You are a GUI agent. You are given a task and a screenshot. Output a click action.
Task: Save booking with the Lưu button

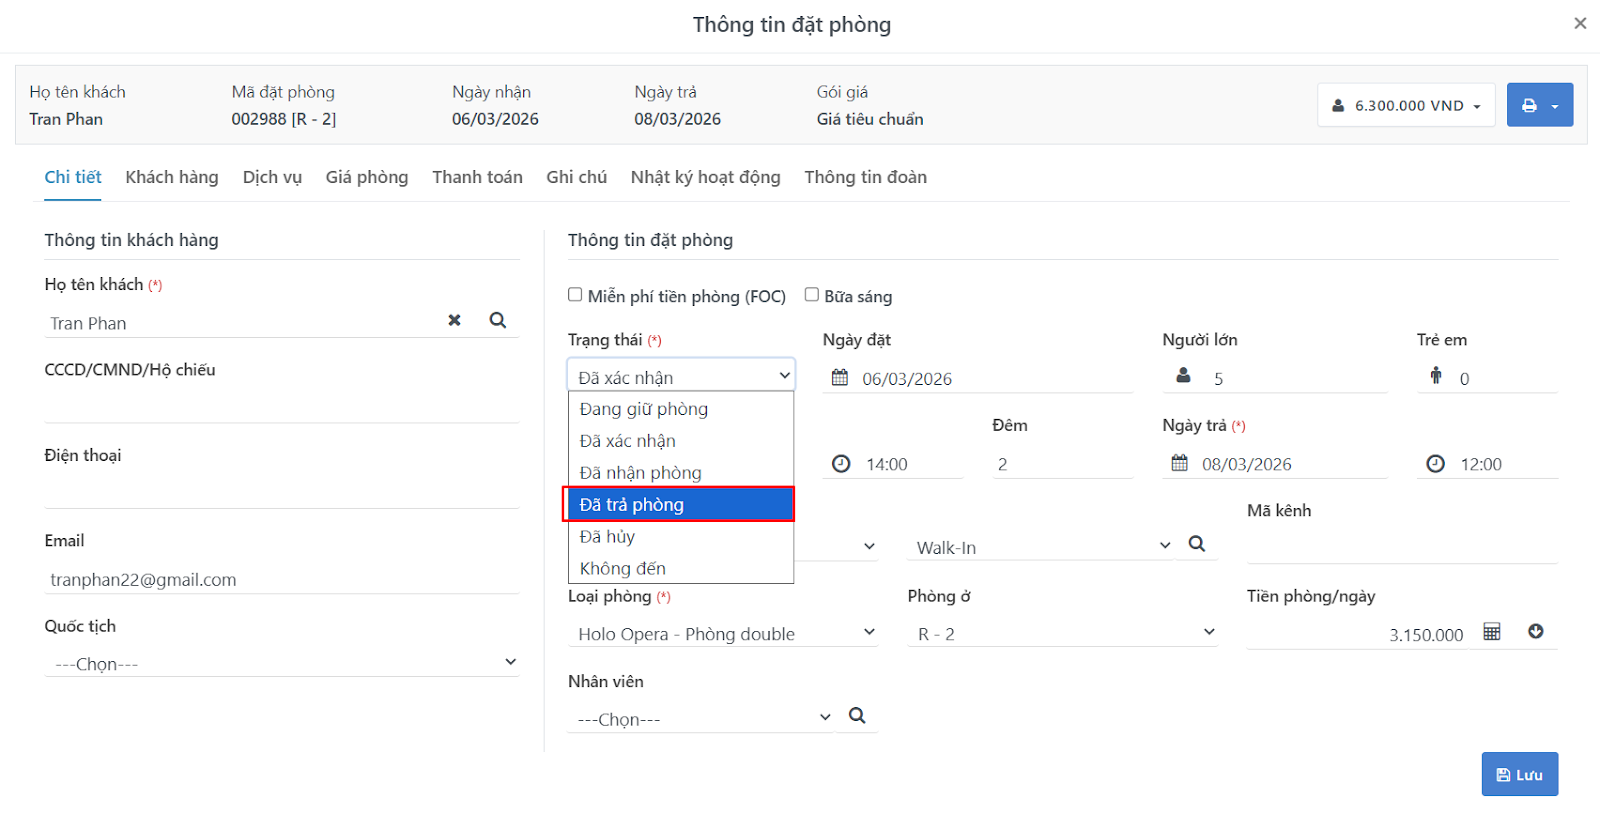[x=1519, y=774]
